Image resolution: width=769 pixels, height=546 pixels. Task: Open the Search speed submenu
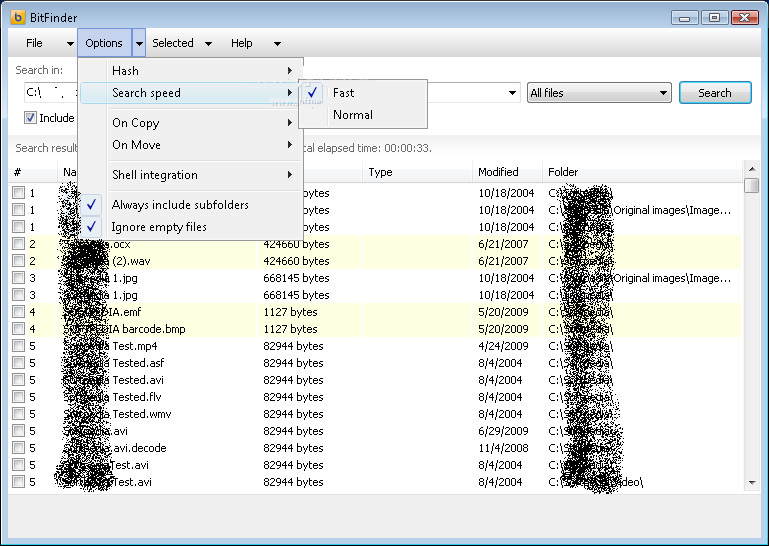coord(191,93)
